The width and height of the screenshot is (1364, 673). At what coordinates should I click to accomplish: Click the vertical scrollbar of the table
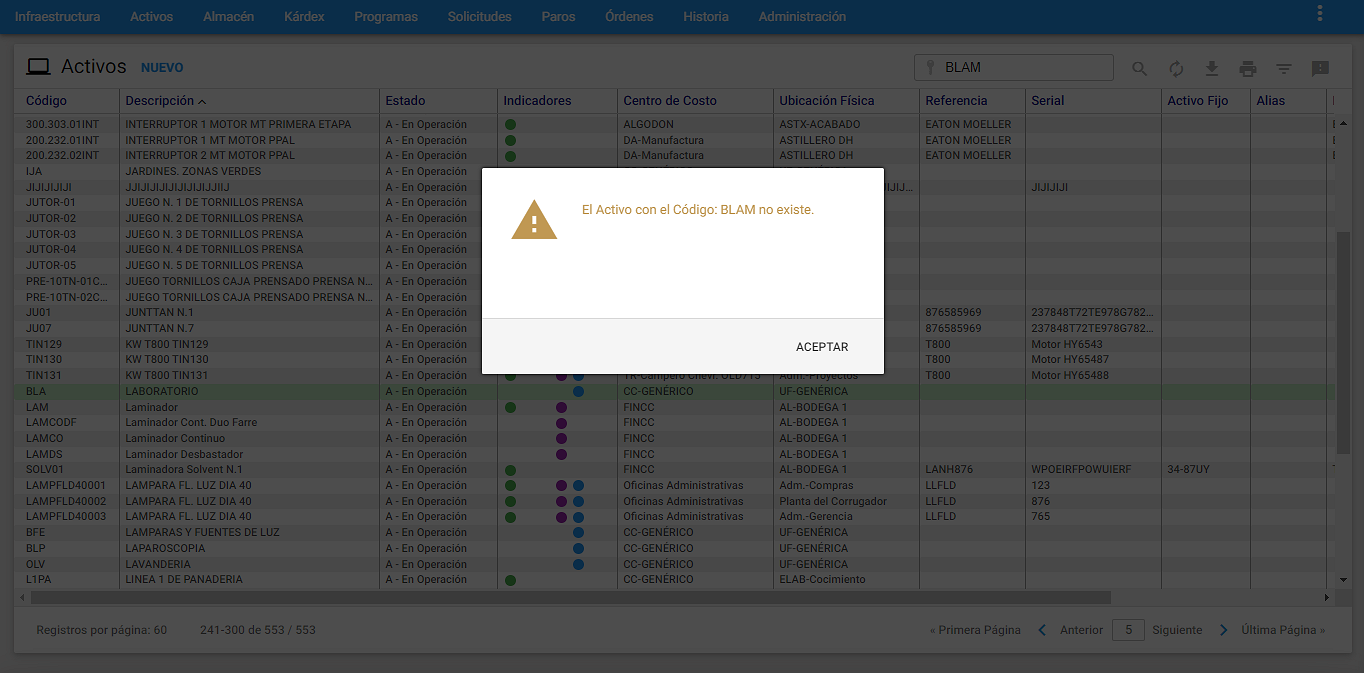click(1343, 344)
